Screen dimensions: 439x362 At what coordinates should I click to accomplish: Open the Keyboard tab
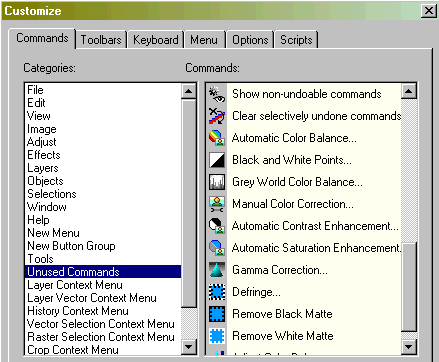[156, 40]
